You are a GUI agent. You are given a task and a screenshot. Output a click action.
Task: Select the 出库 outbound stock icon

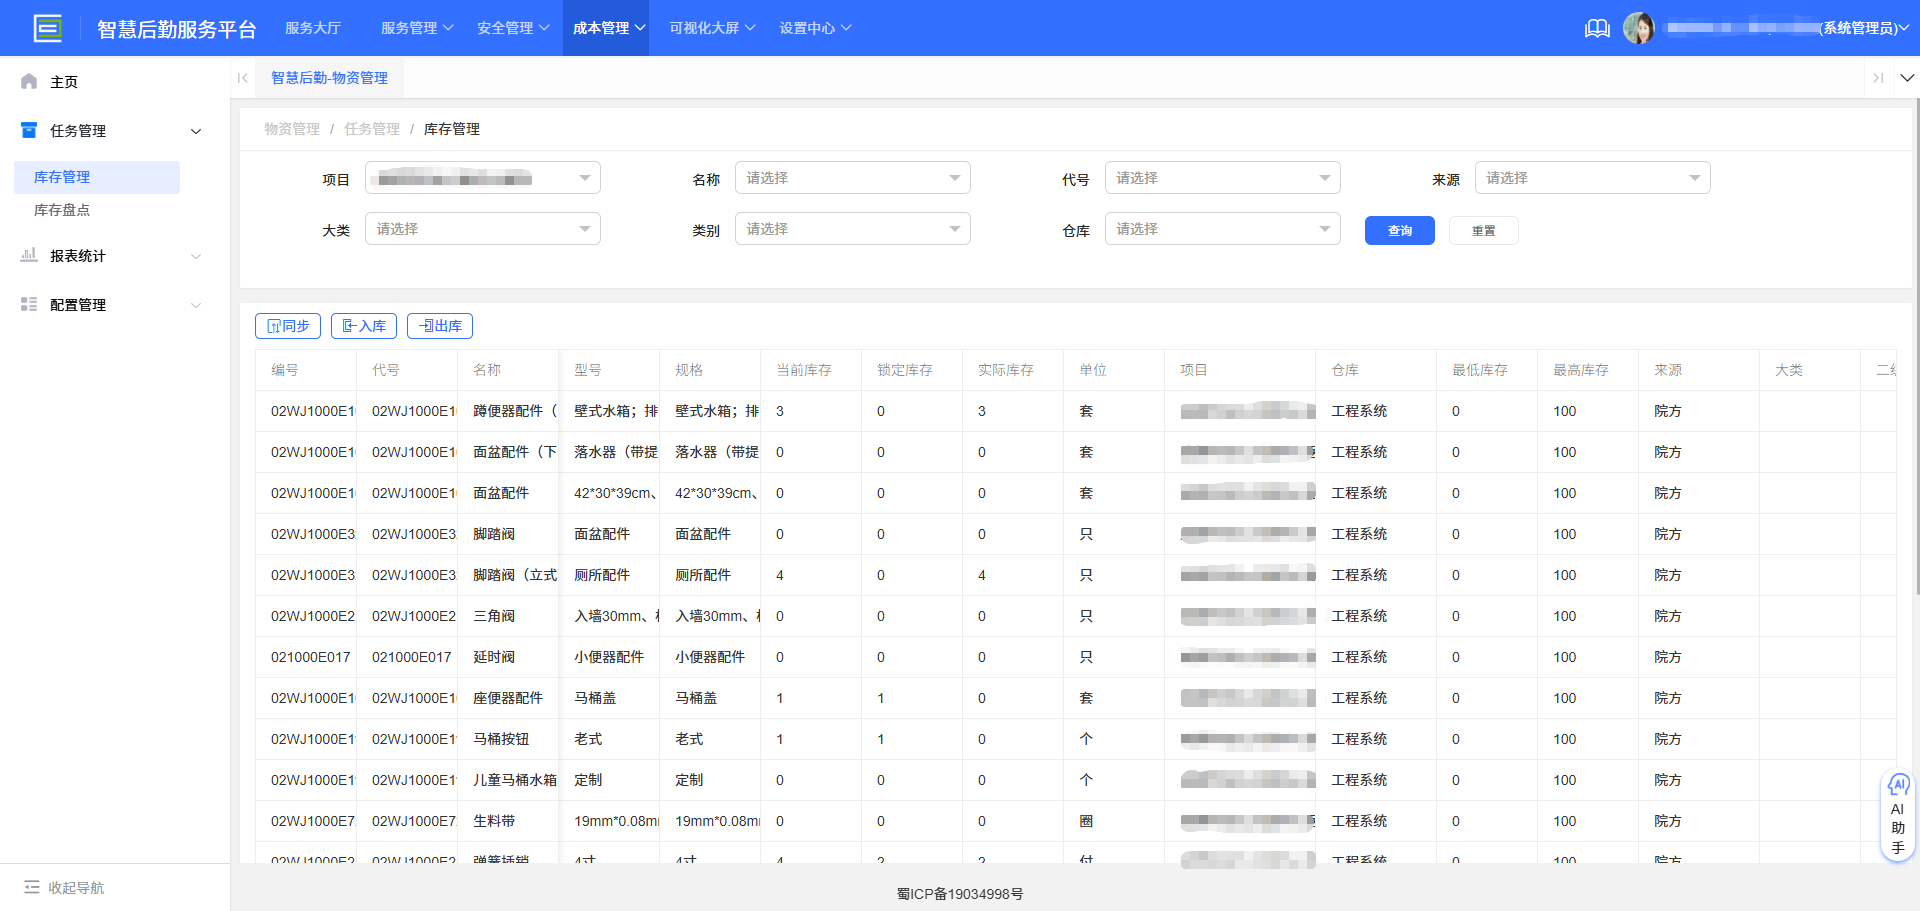click(425, 325)
